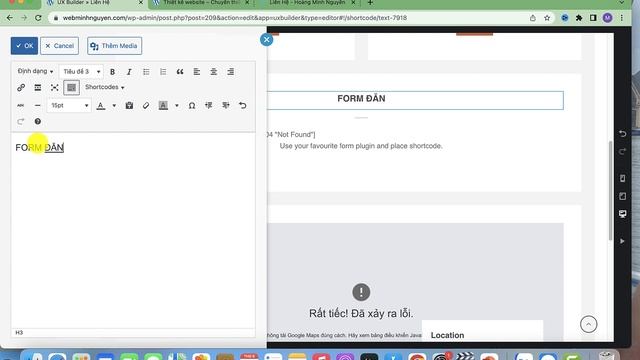The image size is (640, 360).
Task: Click the Thêm Media button
Action: click(115, 46)
